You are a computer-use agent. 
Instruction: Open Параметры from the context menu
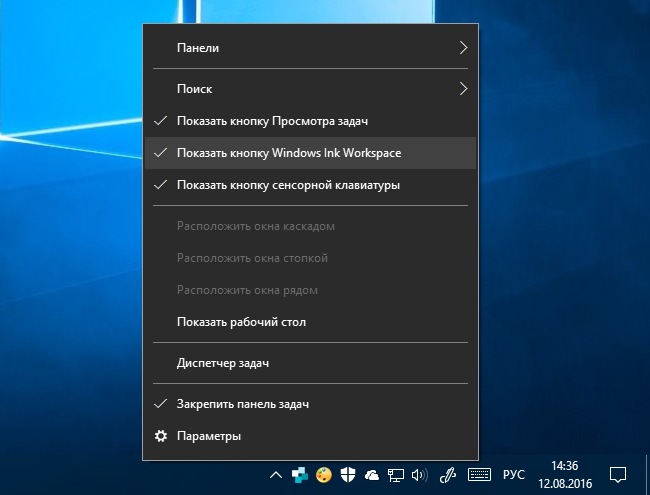(310, 436)
